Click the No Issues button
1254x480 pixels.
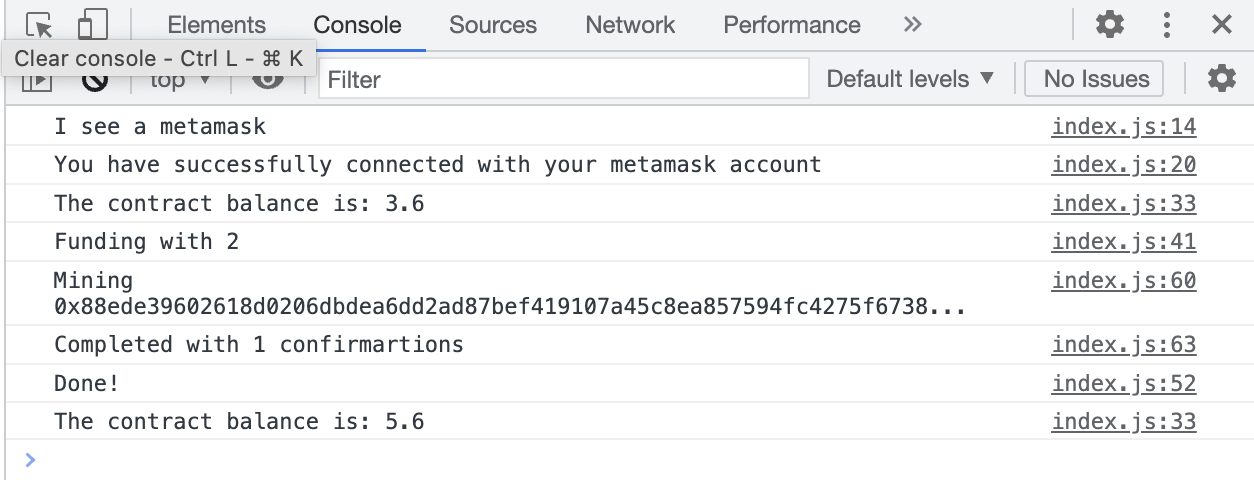click(x=1095, y=79)
